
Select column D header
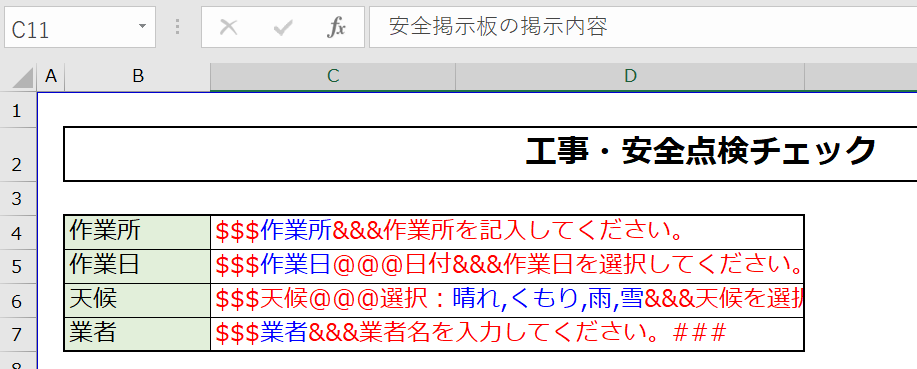pos(630,77)
